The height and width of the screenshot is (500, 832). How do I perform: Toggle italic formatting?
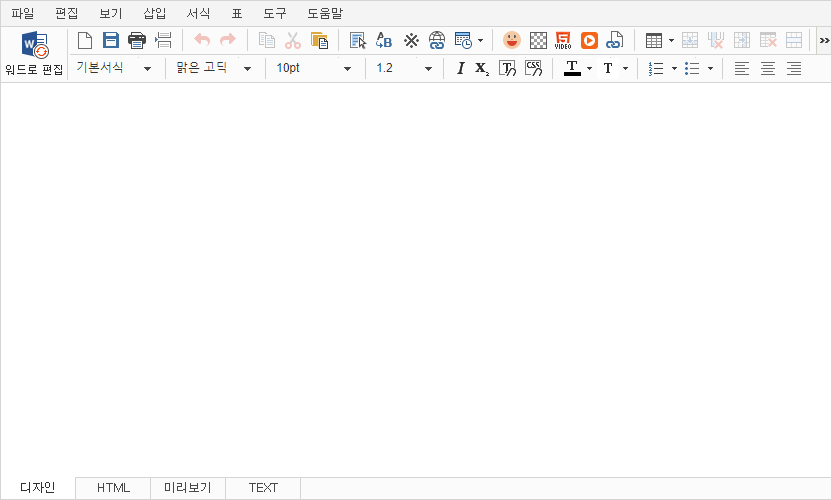[461, 68]
